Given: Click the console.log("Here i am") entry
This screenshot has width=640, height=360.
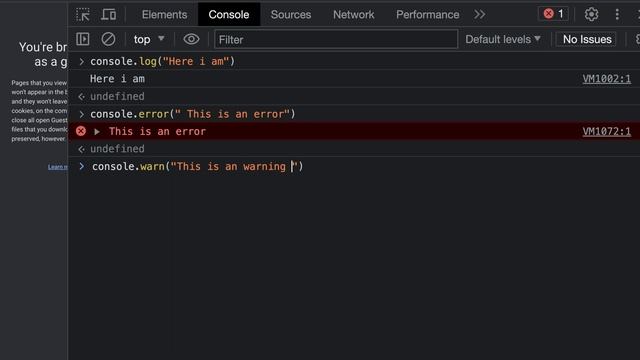Looking at the screenshot, I should [162, 61].
